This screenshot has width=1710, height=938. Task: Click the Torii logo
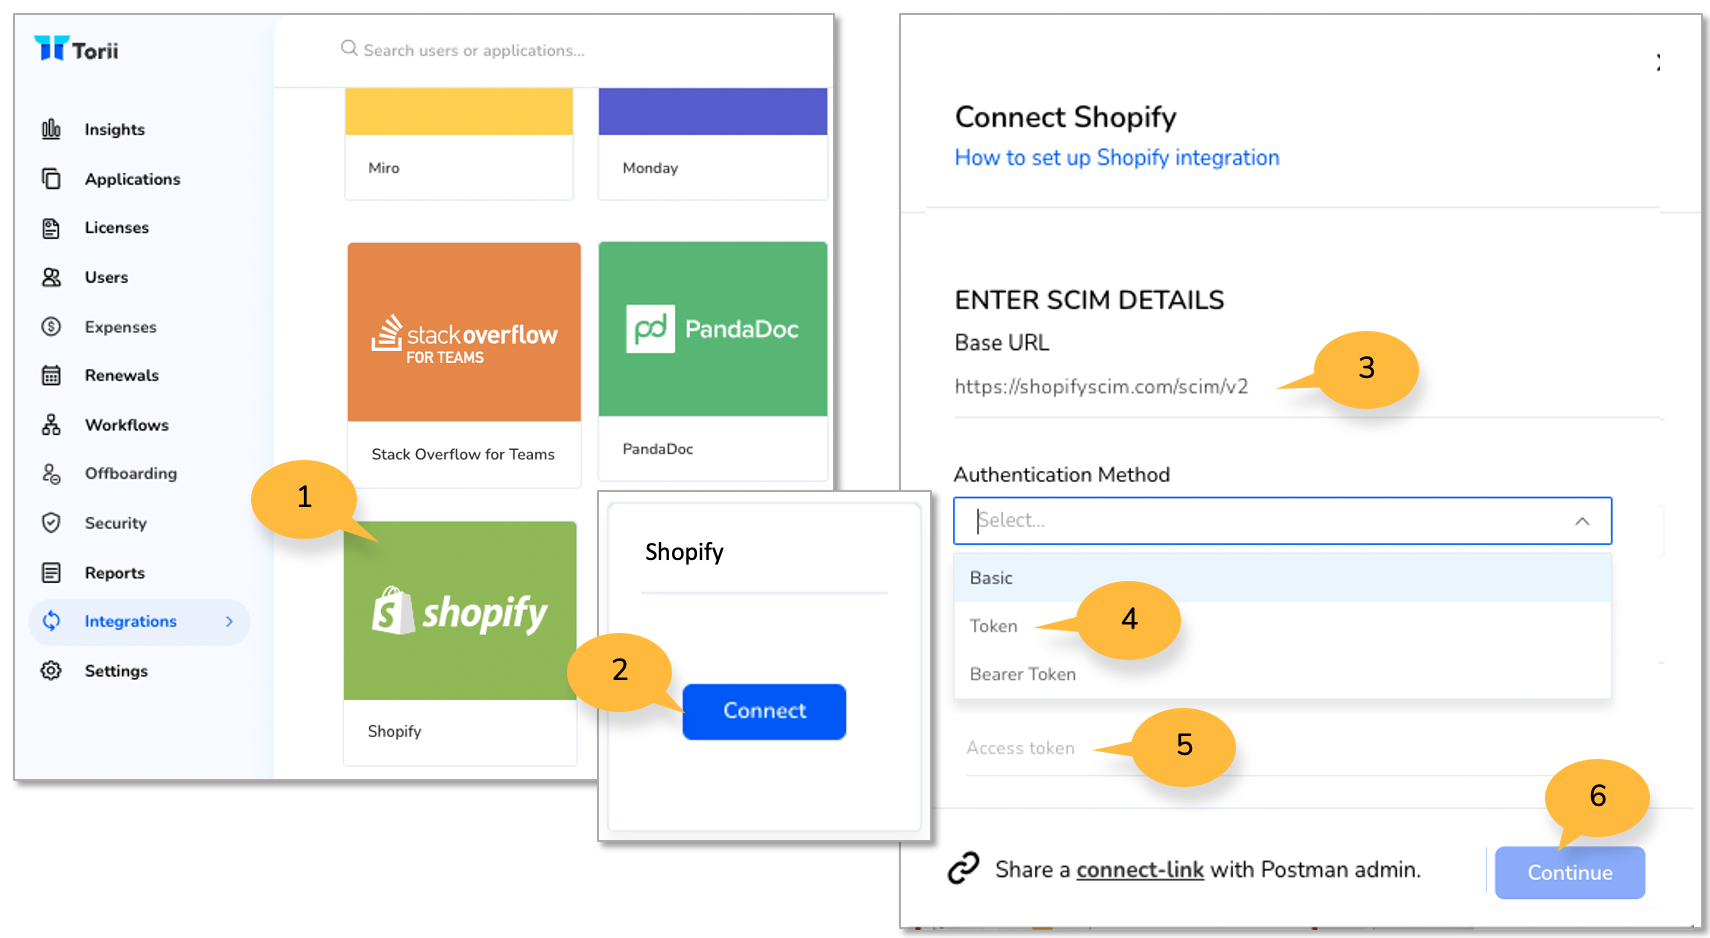coord(76,49)
